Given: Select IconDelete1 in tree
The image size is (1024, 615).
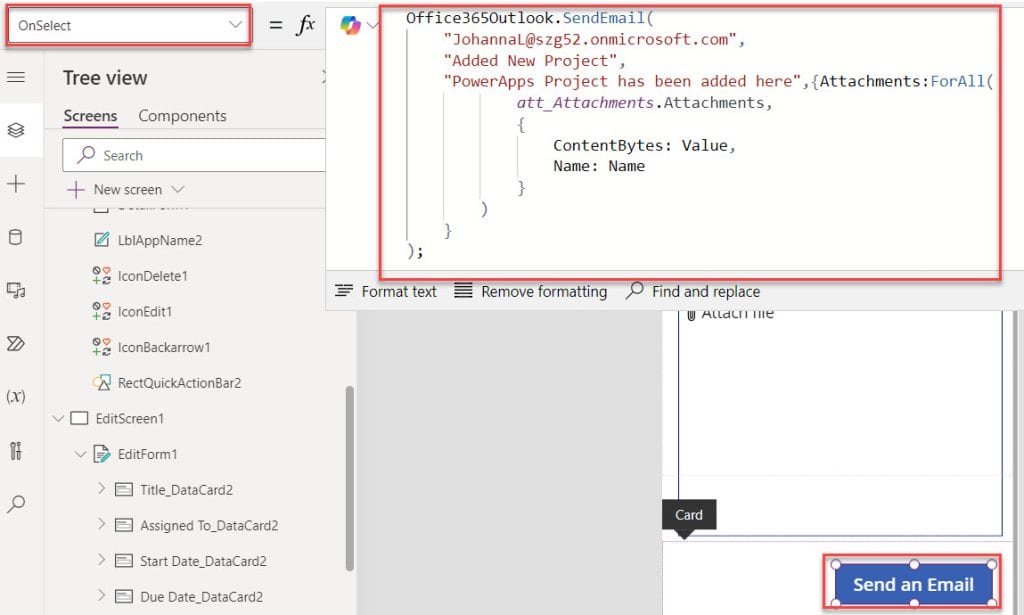Looking at the screenshot, I should (x=153, y=276).
